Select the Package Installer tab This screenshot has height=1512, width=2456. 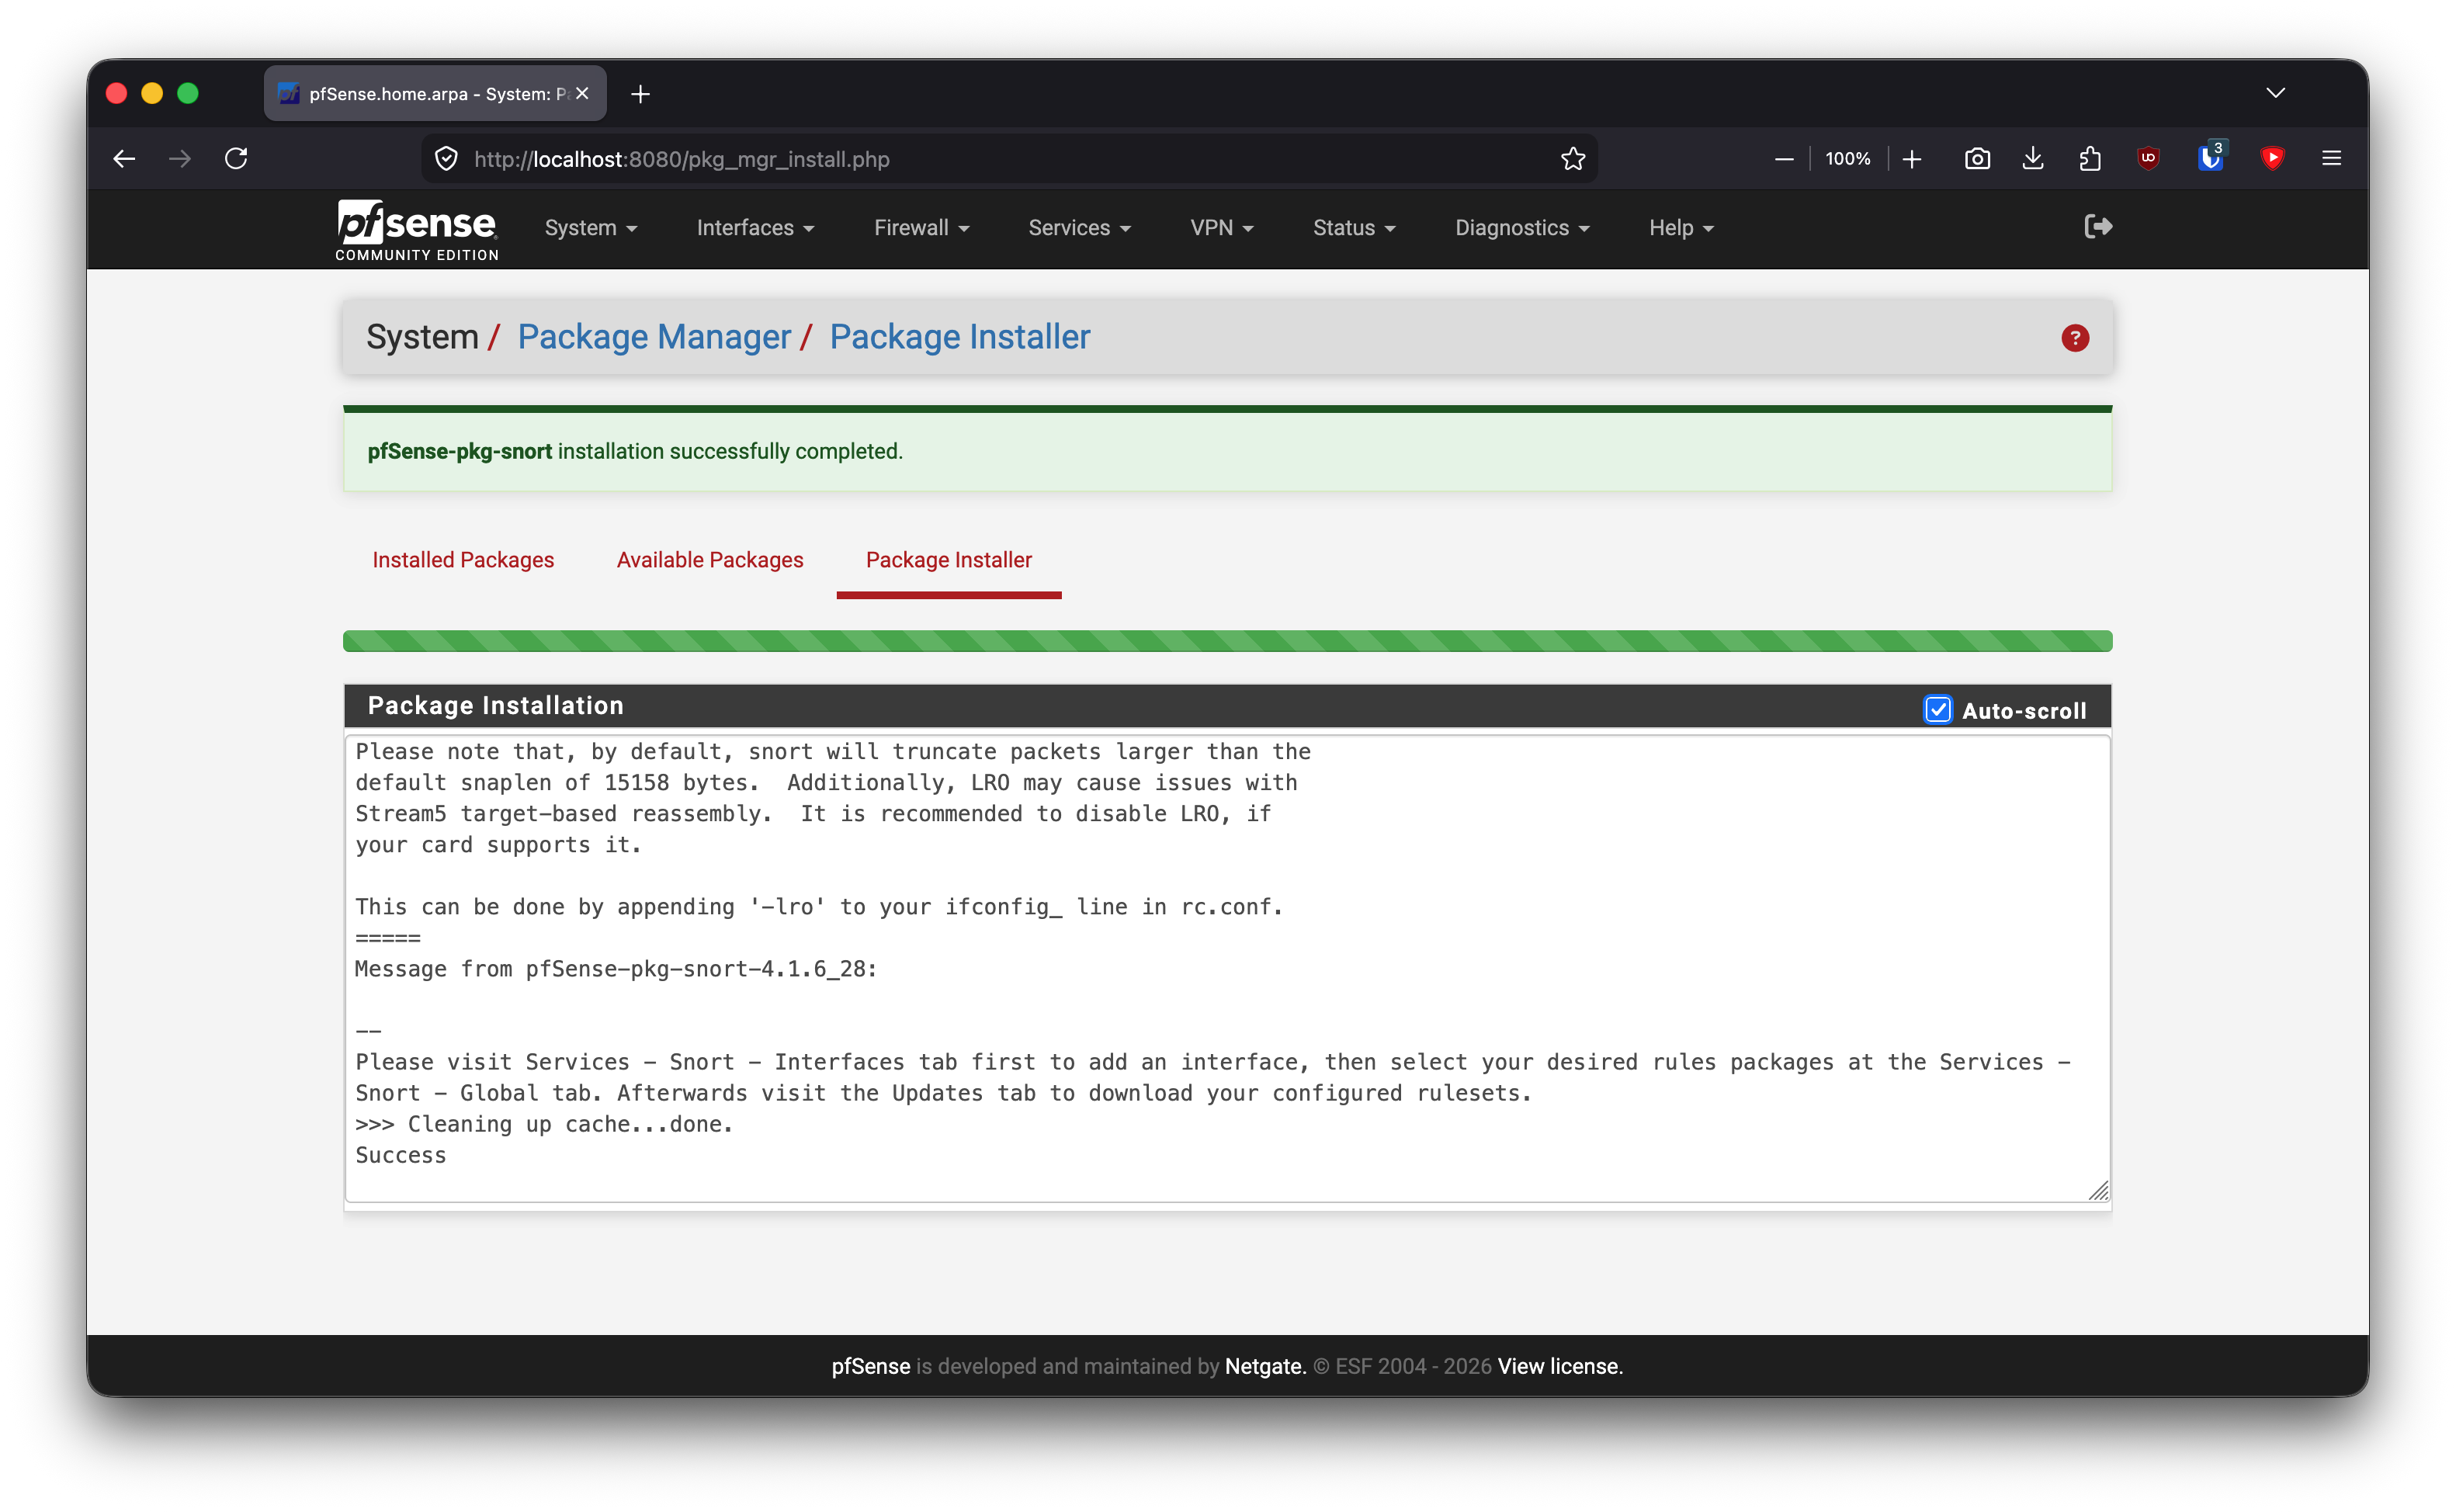coord(948,560)
